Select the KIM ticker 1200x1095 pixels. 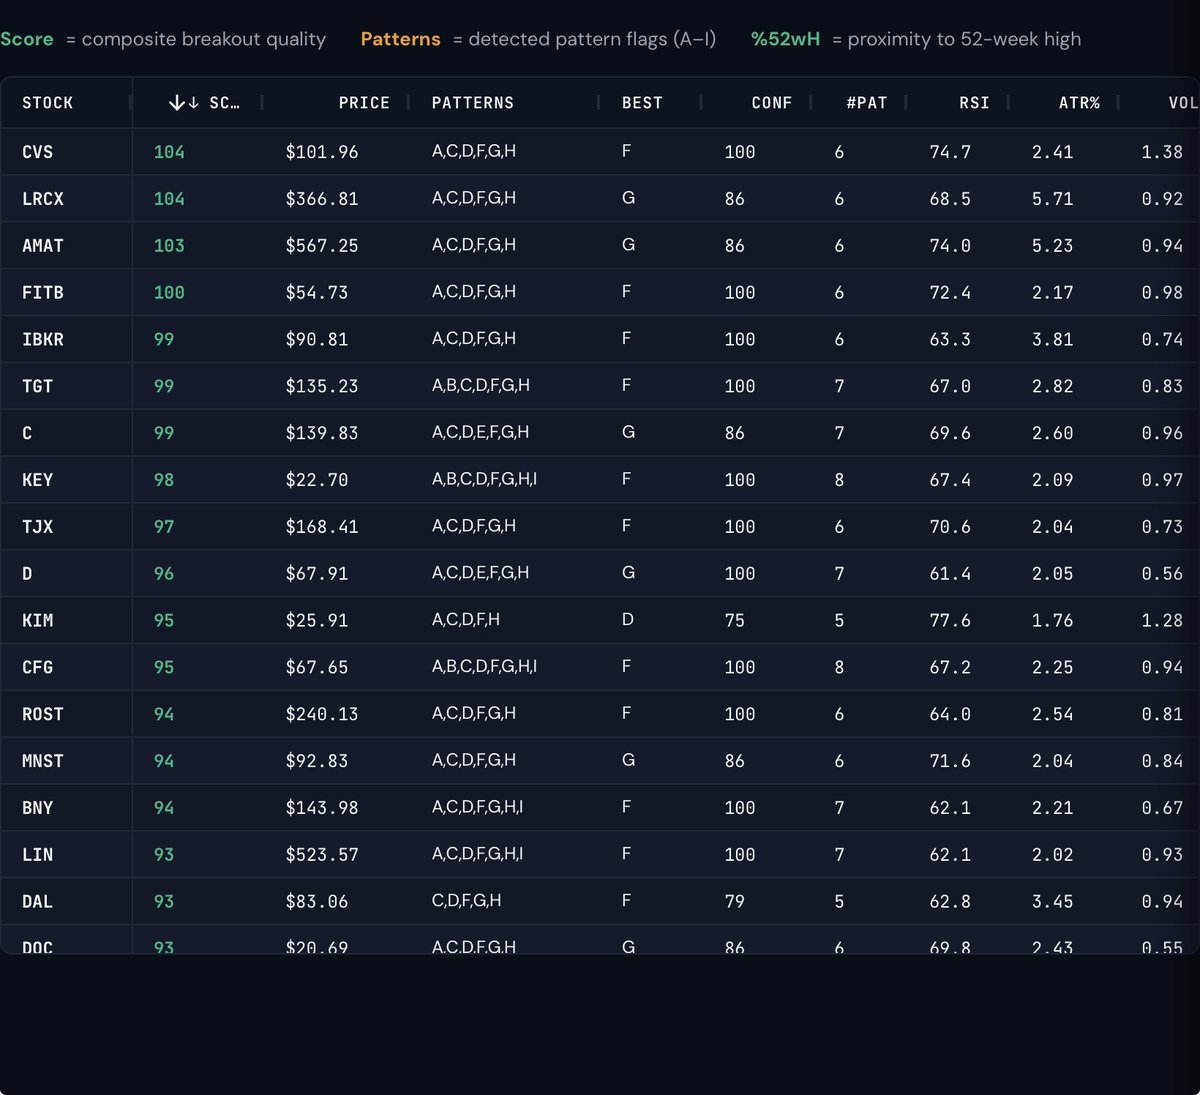click(x=38, y=621)
